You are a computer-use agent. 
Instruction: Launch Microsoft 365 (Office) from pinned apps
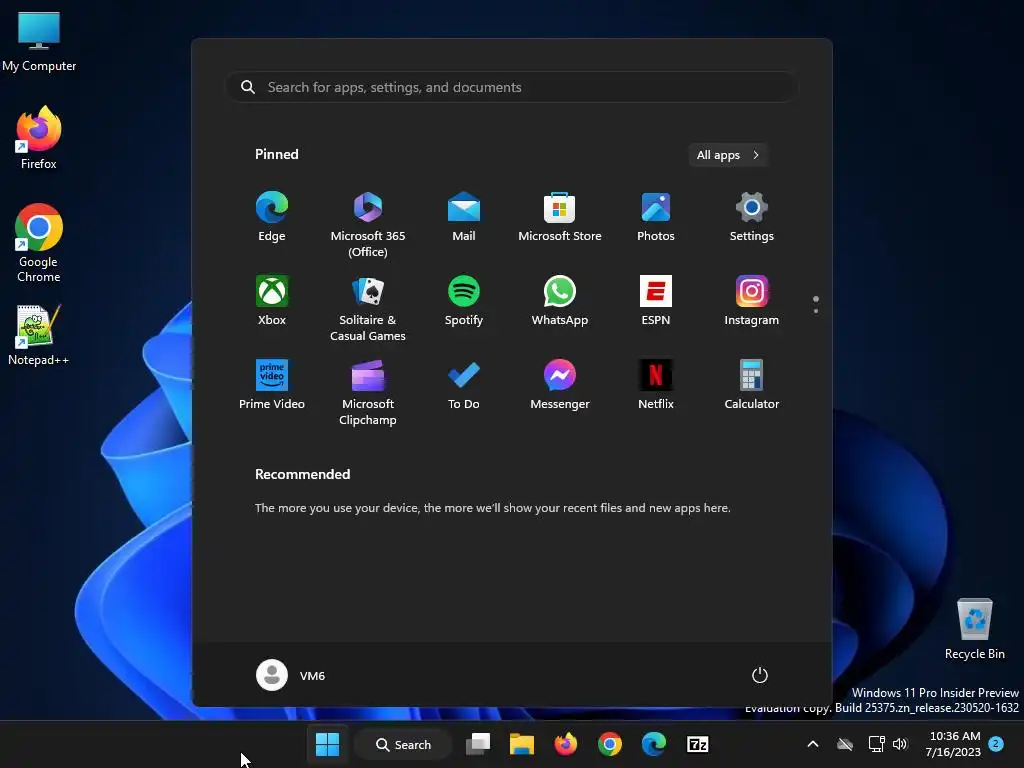point(368,225)
